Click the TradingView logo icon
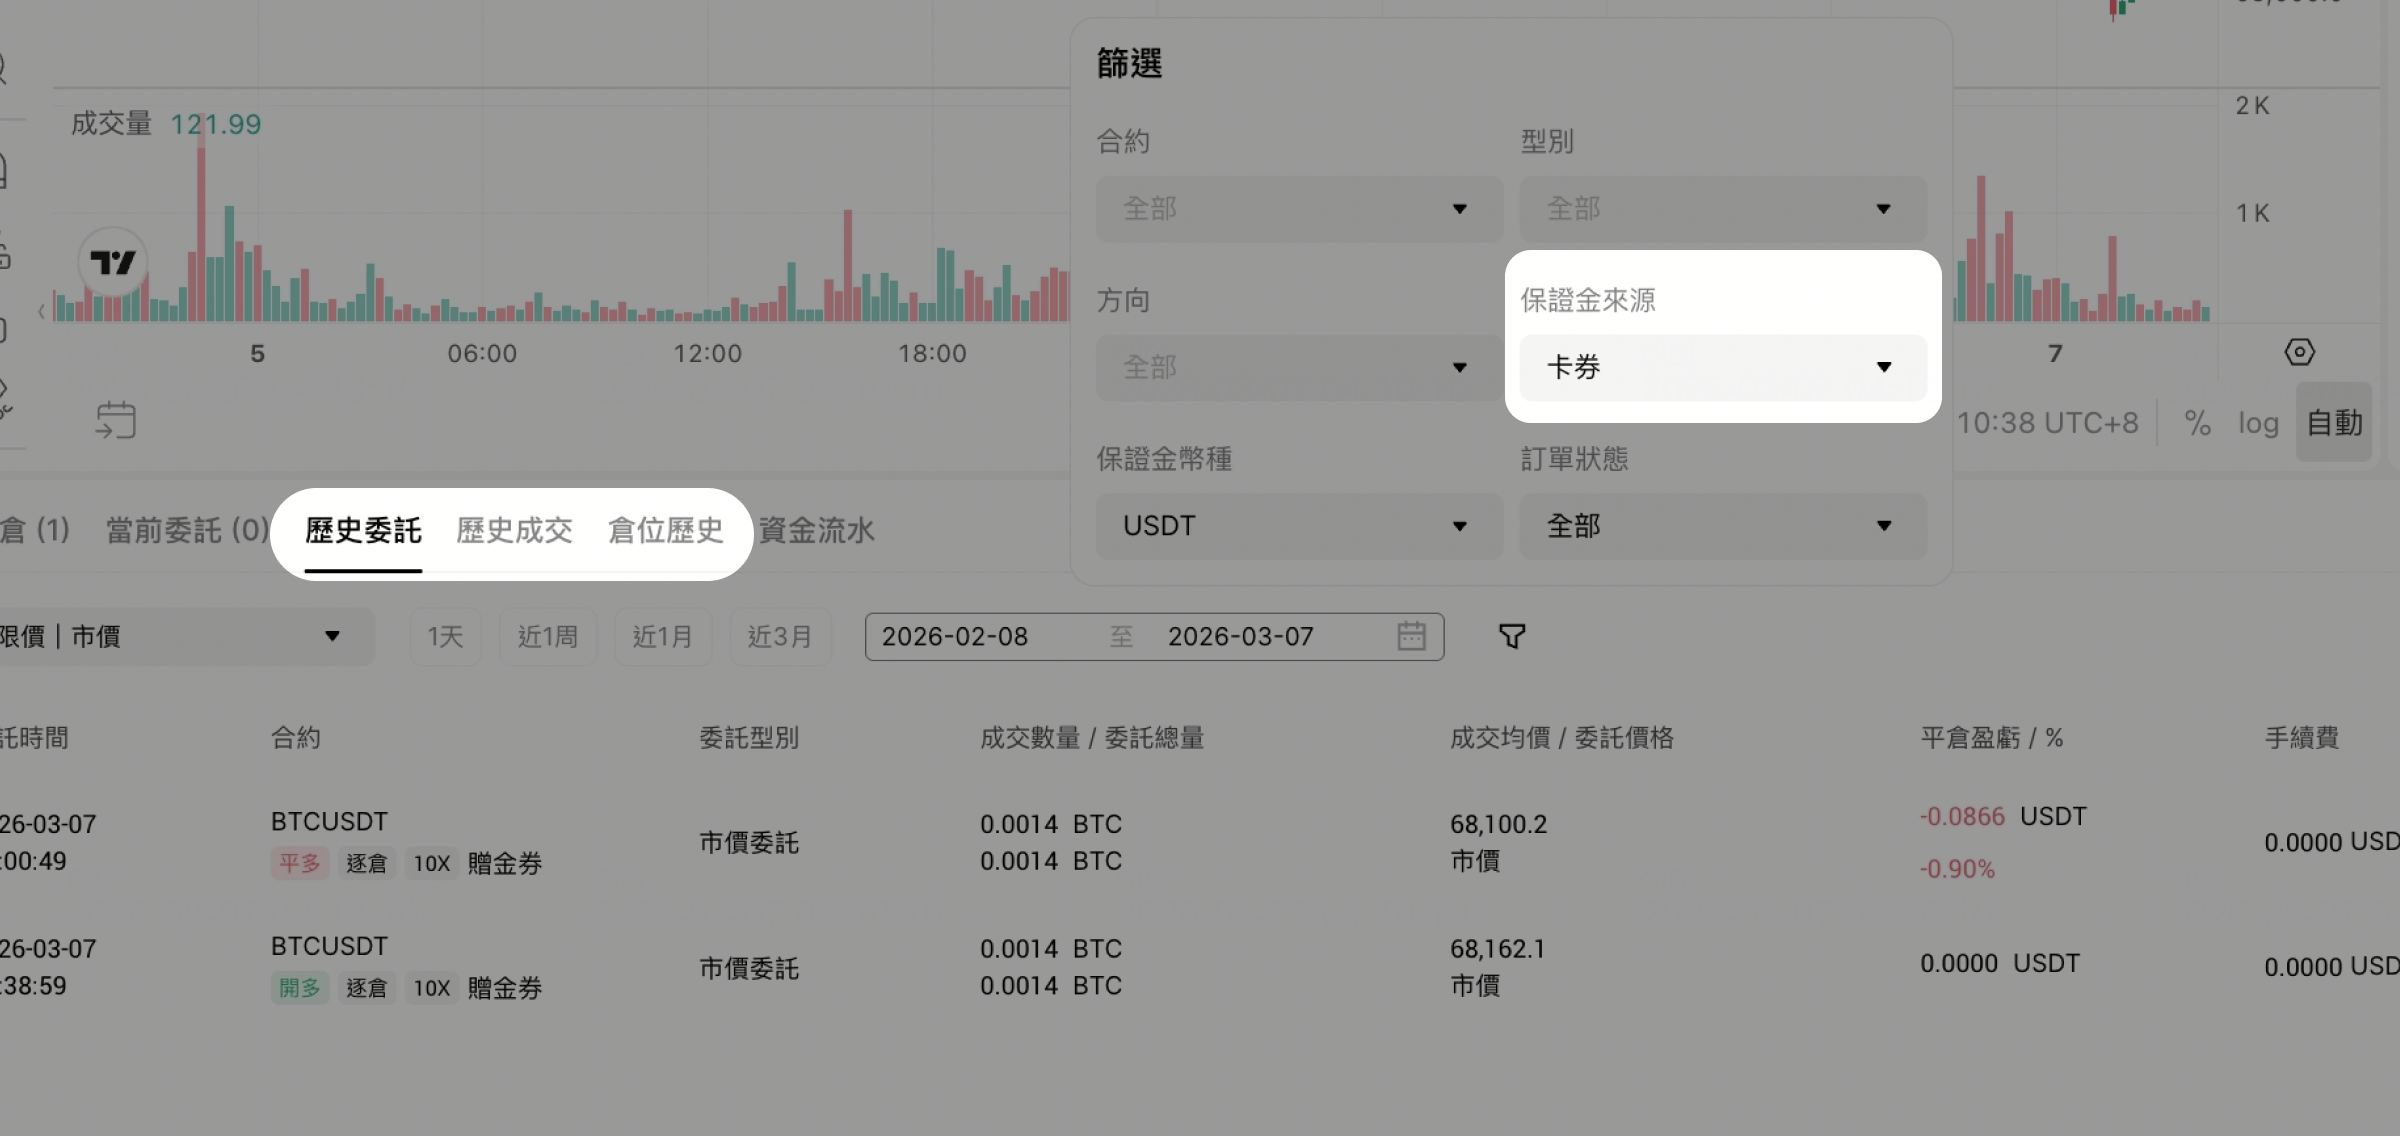The width and height of the screenshot is (2400, 1136). [x=113, y=262]
